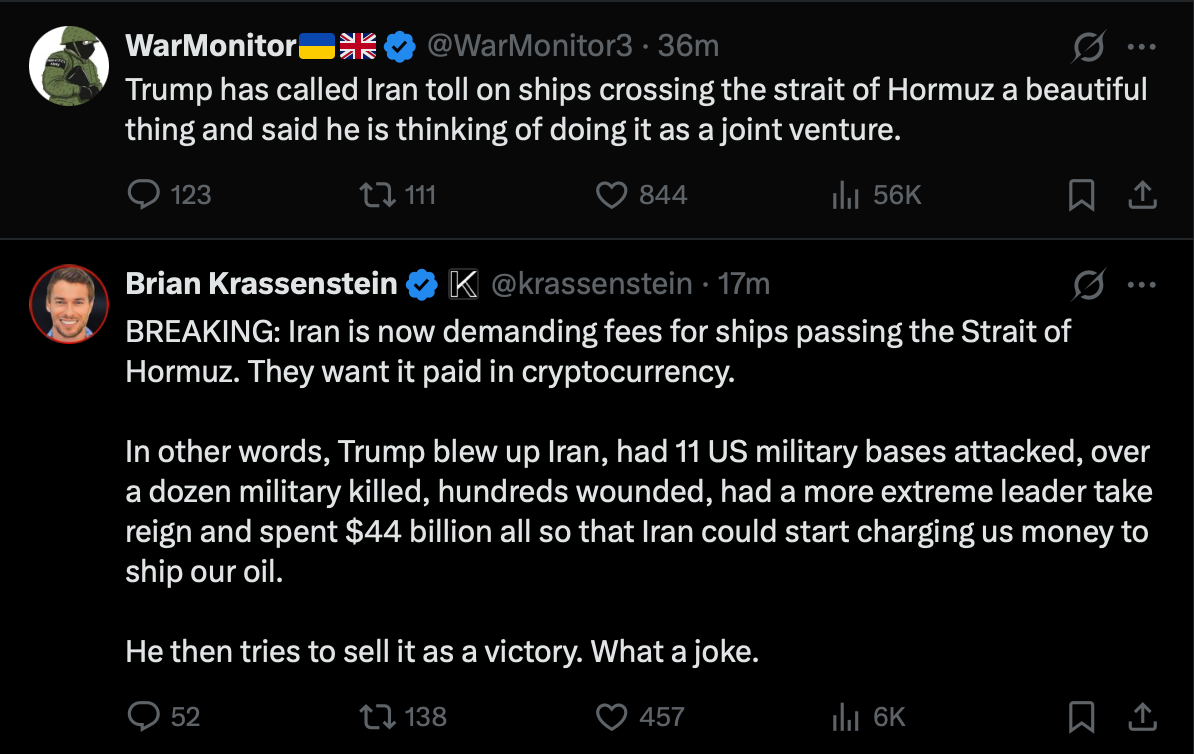
Task: Like WarMonitor's tweet
Action: pos(611,194)
